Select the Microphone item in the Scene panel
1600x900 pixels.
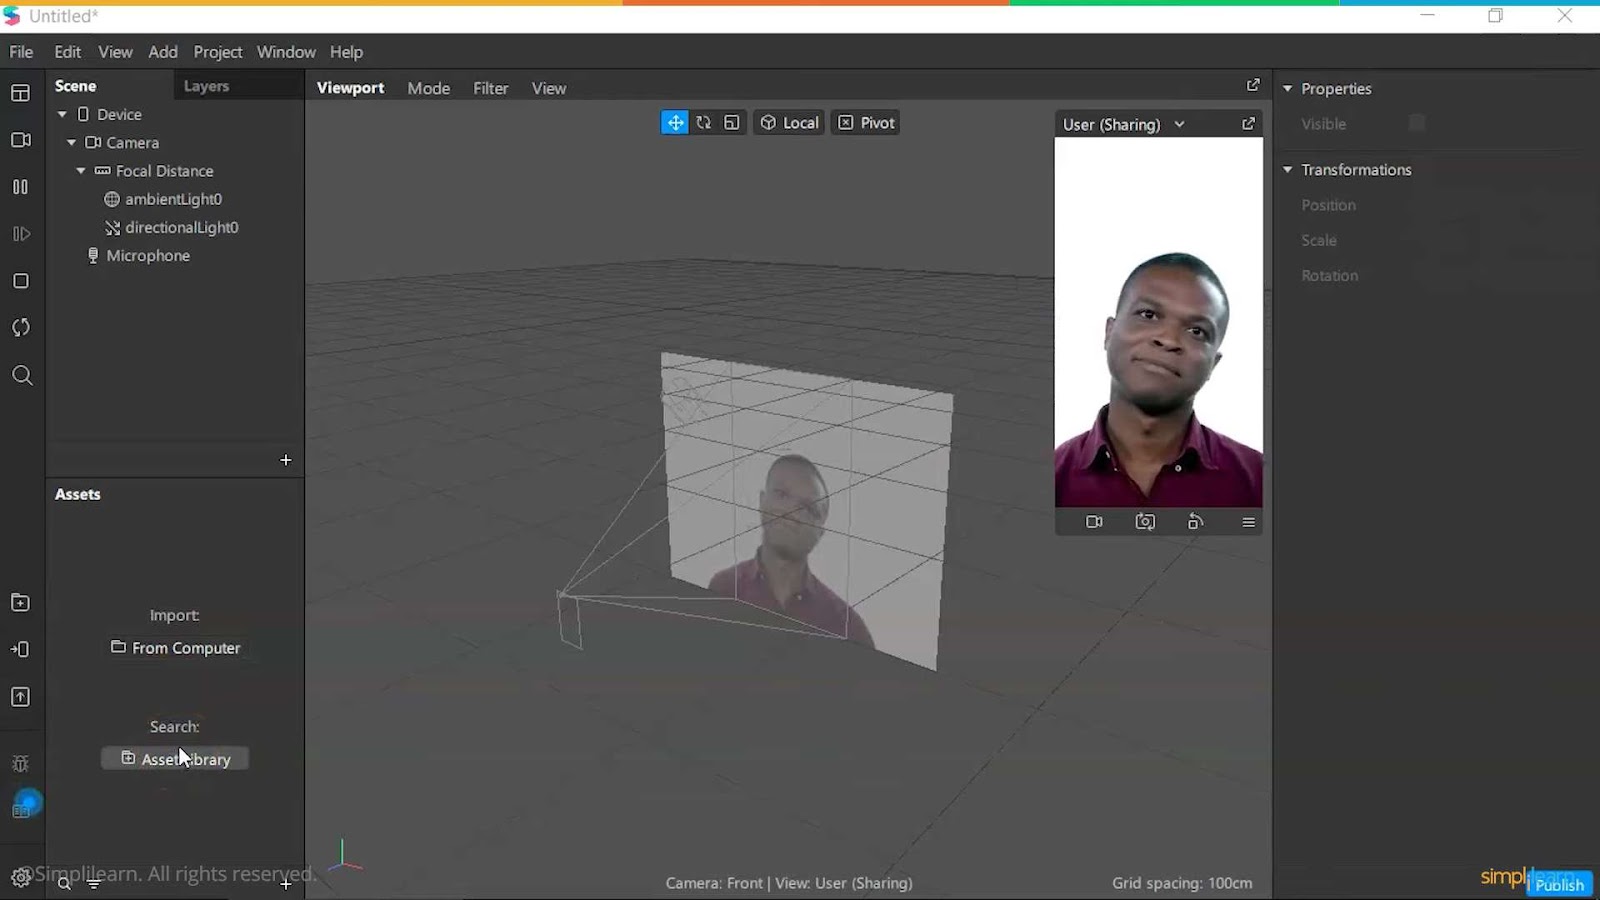148,255
